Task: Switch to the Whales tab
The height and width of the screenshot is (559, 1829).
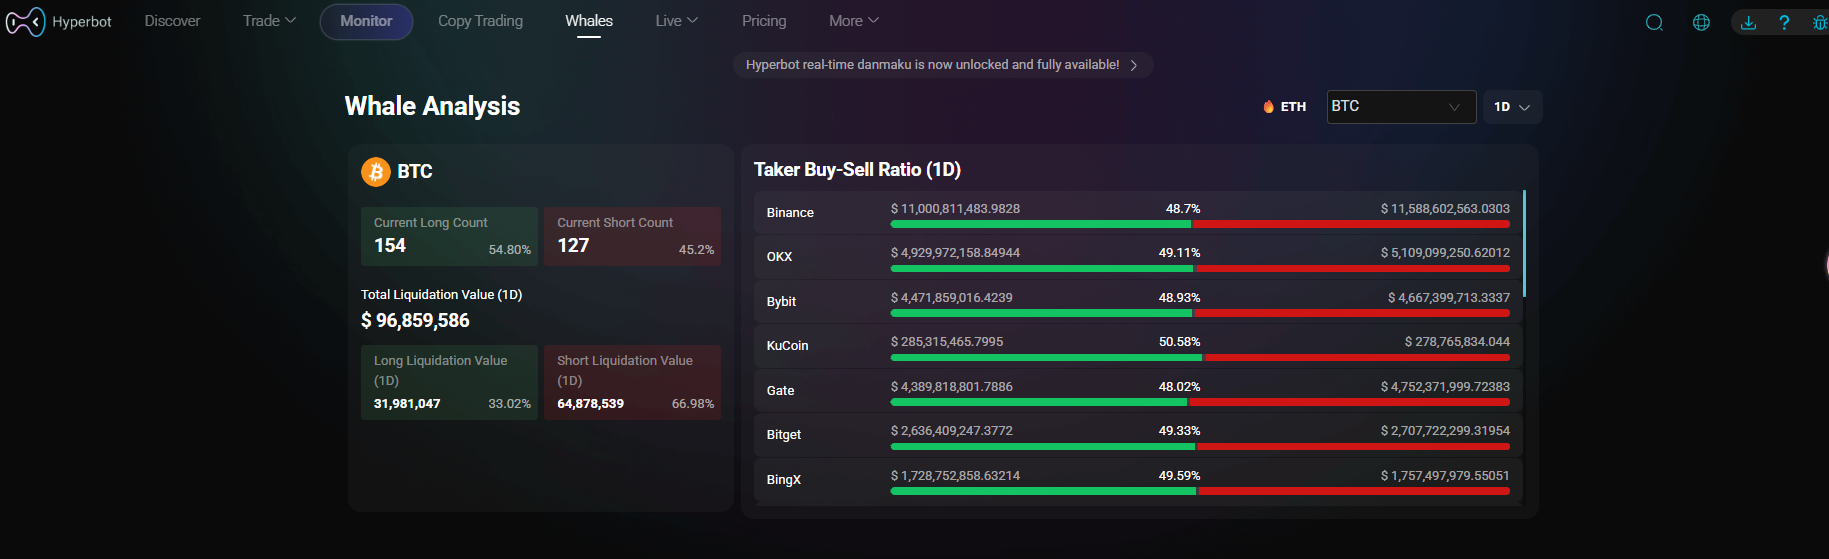Action: click(x=589, y=21)
